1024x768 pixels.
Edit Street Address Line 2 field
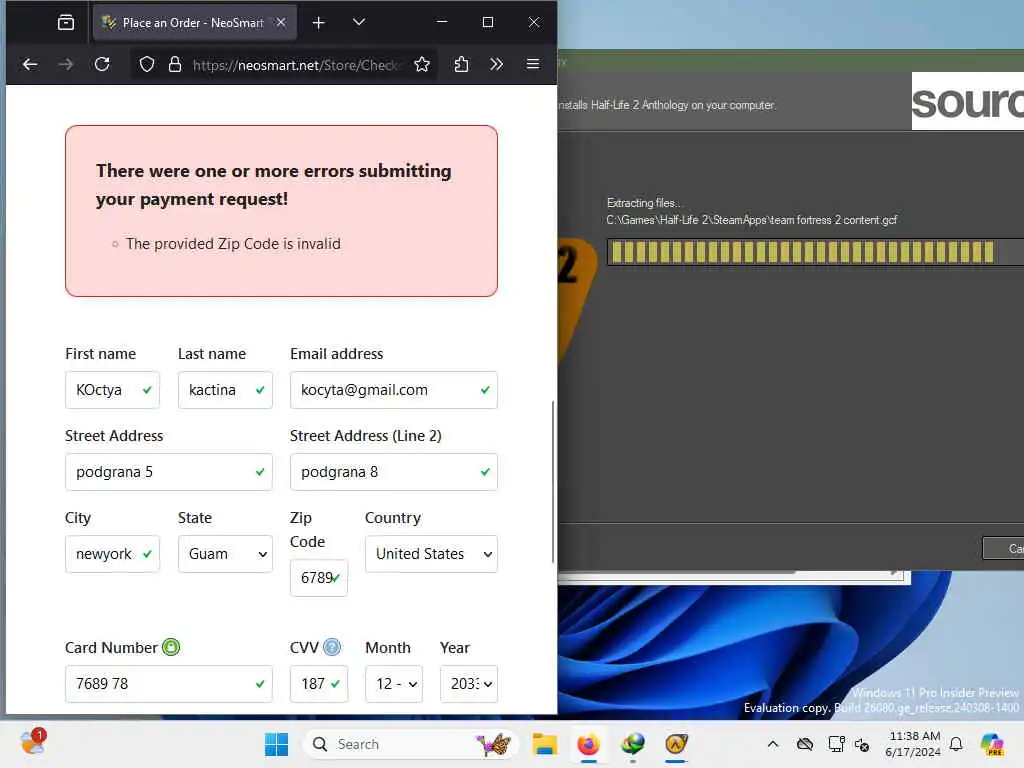pyautogui.click(x=394, y=472)
